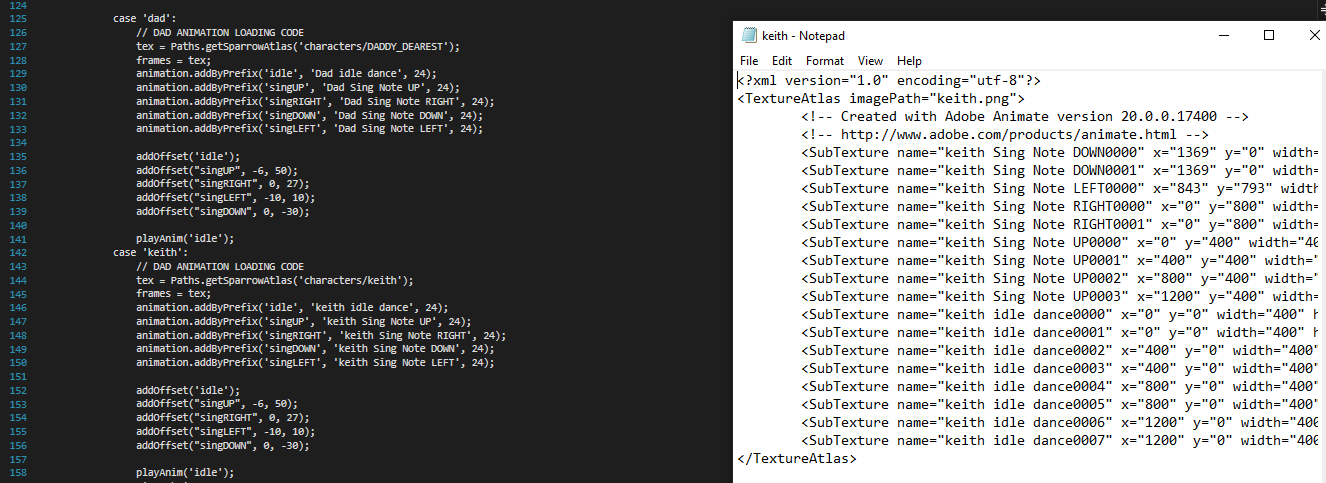
Task: Minimize the keith Notepad window
Action: [x=1223, y=35]
